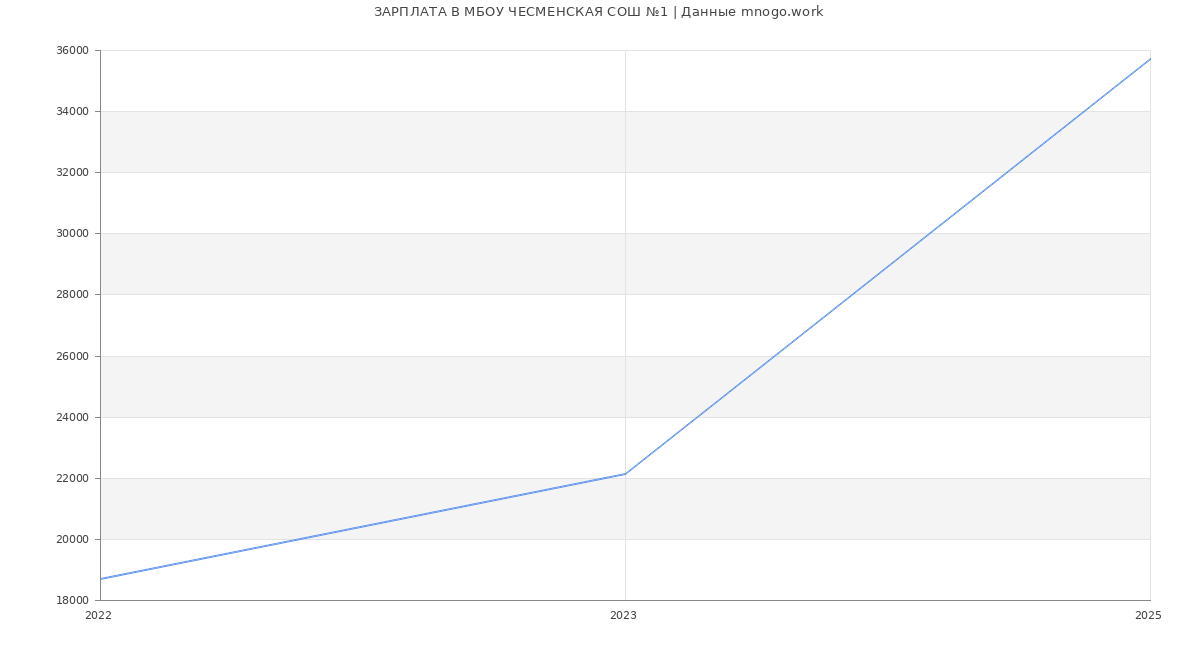Select the 34000 y-axis label
The width and height of the screenshot is (1200, 650).
73,111
